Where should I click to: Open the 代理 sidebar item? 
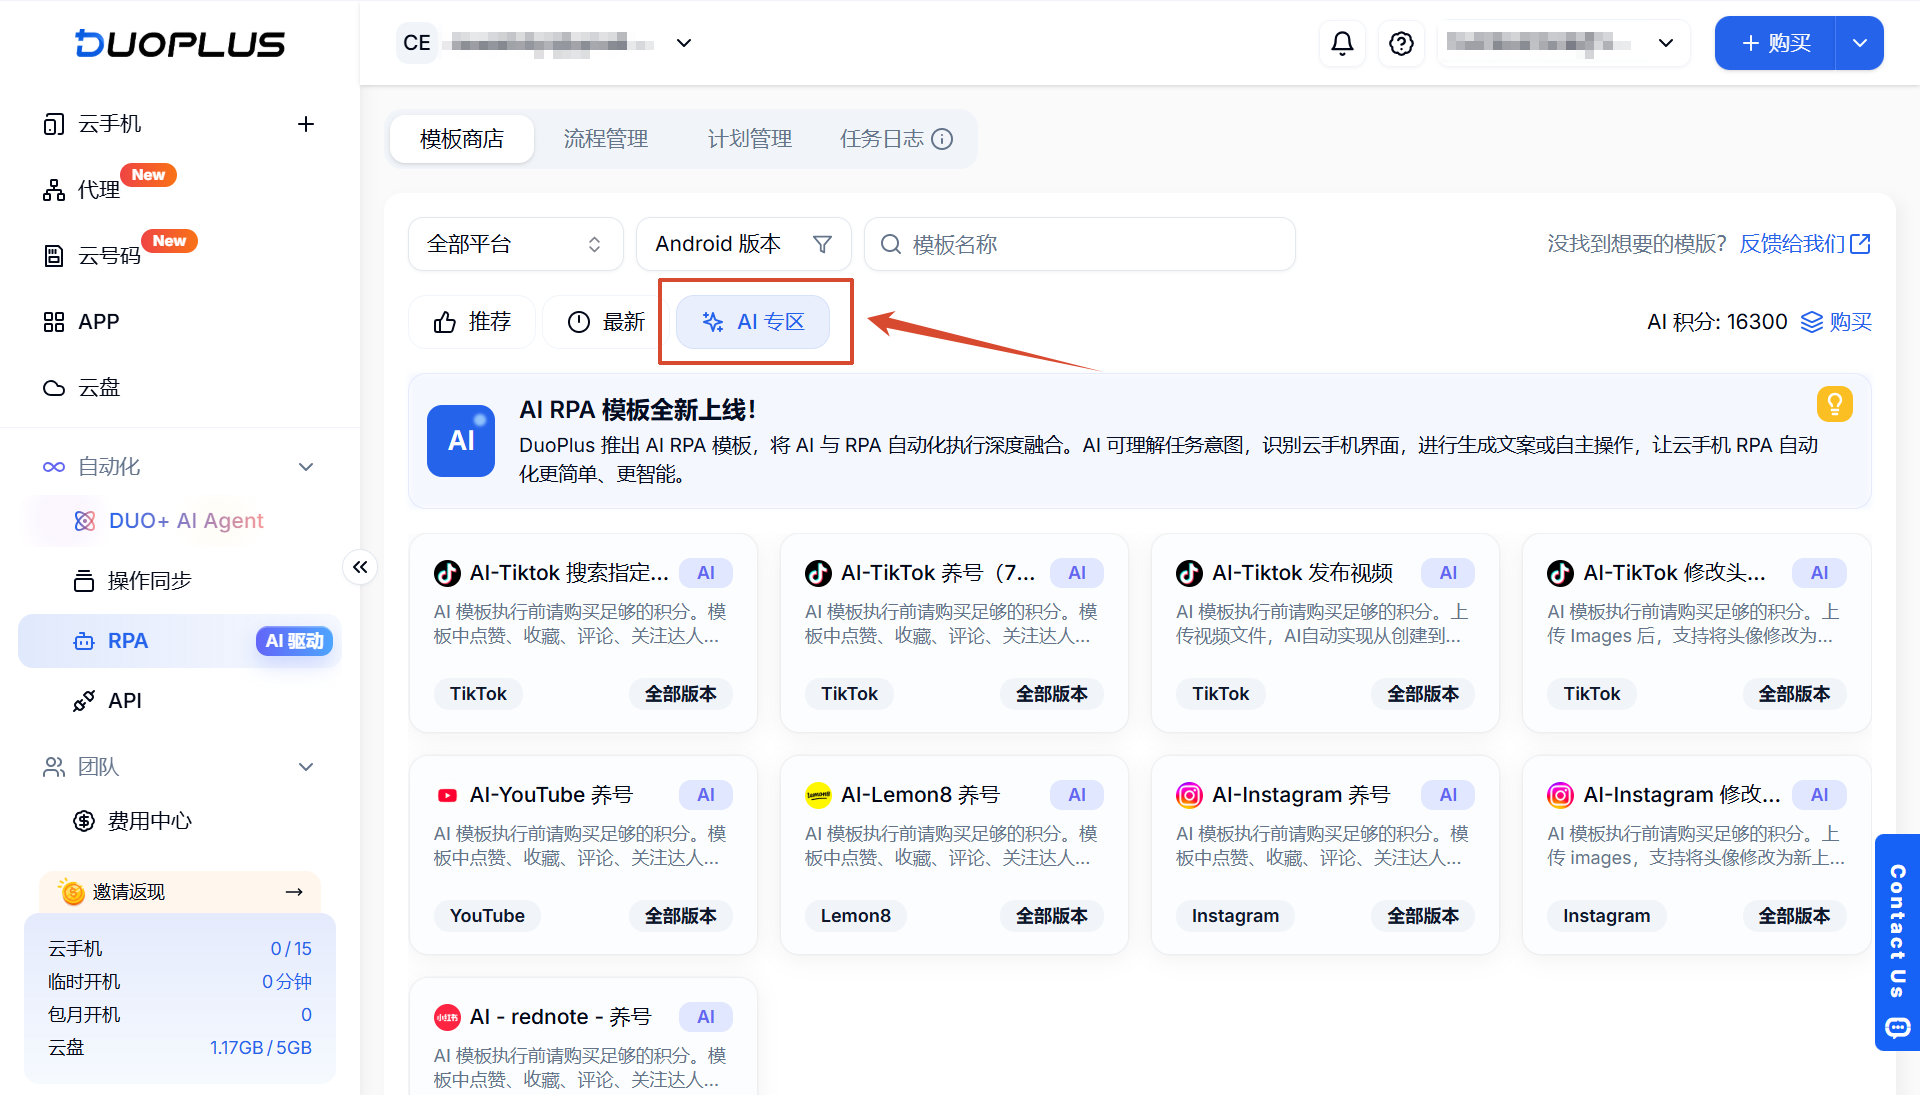click(x=99, y=190)
